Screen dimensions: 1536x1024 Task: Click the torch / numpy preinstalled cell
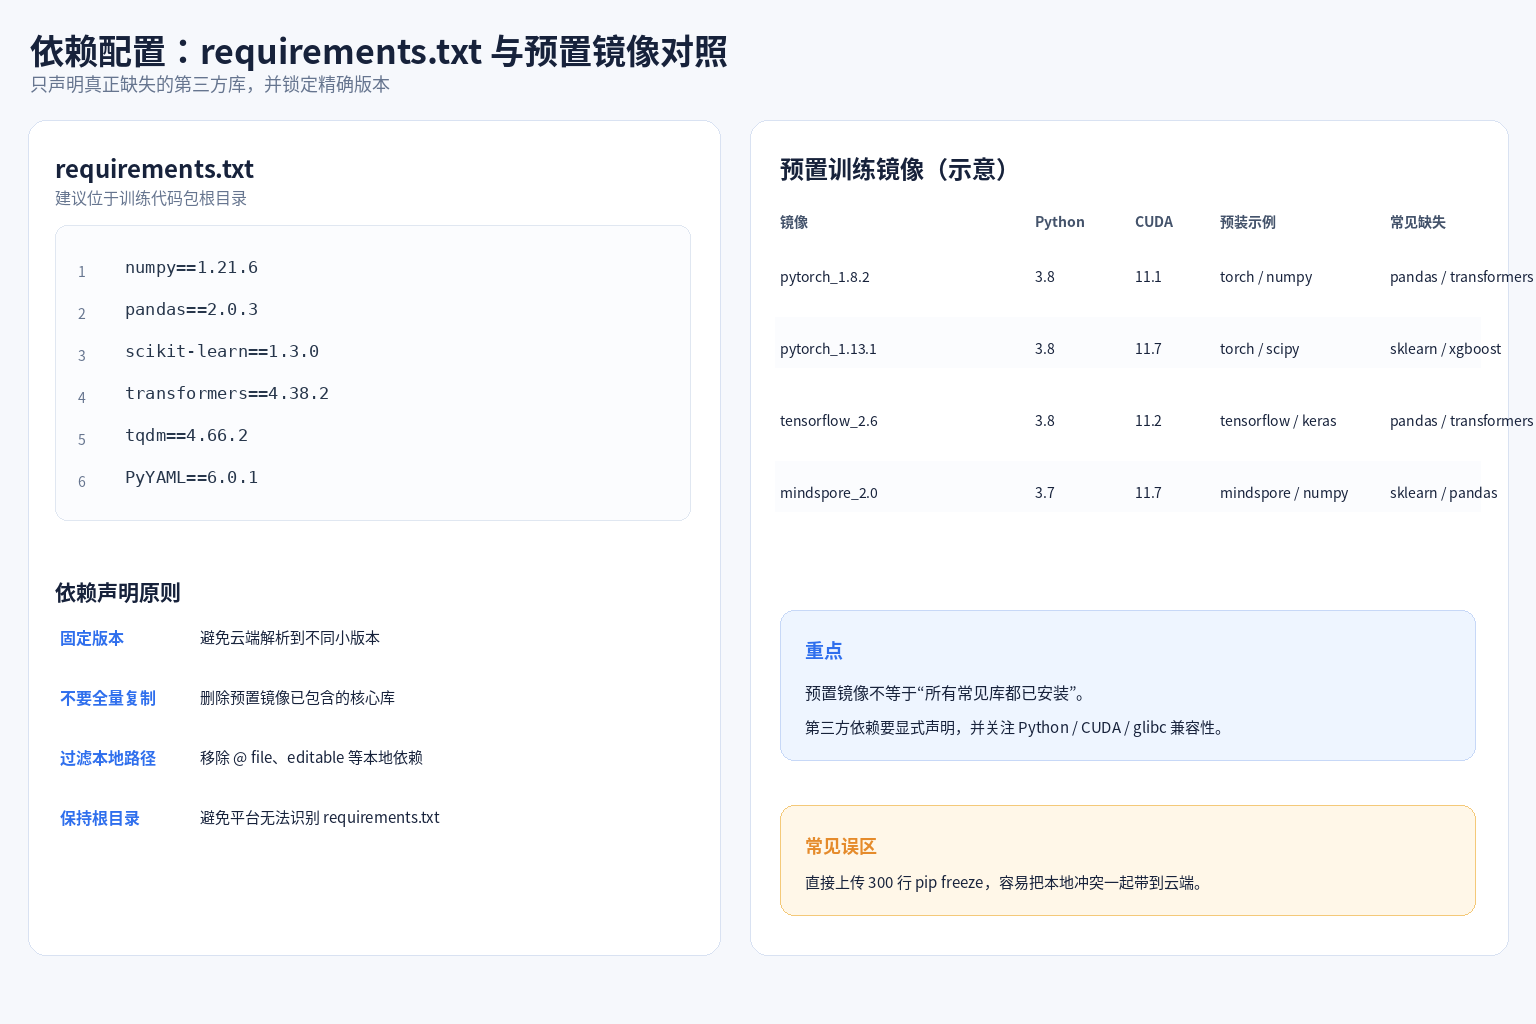click(1266, 277)
